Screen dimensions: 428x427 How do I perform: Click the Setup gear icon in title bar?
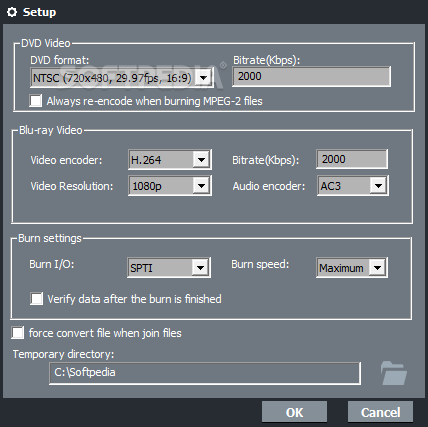(12, 12)
